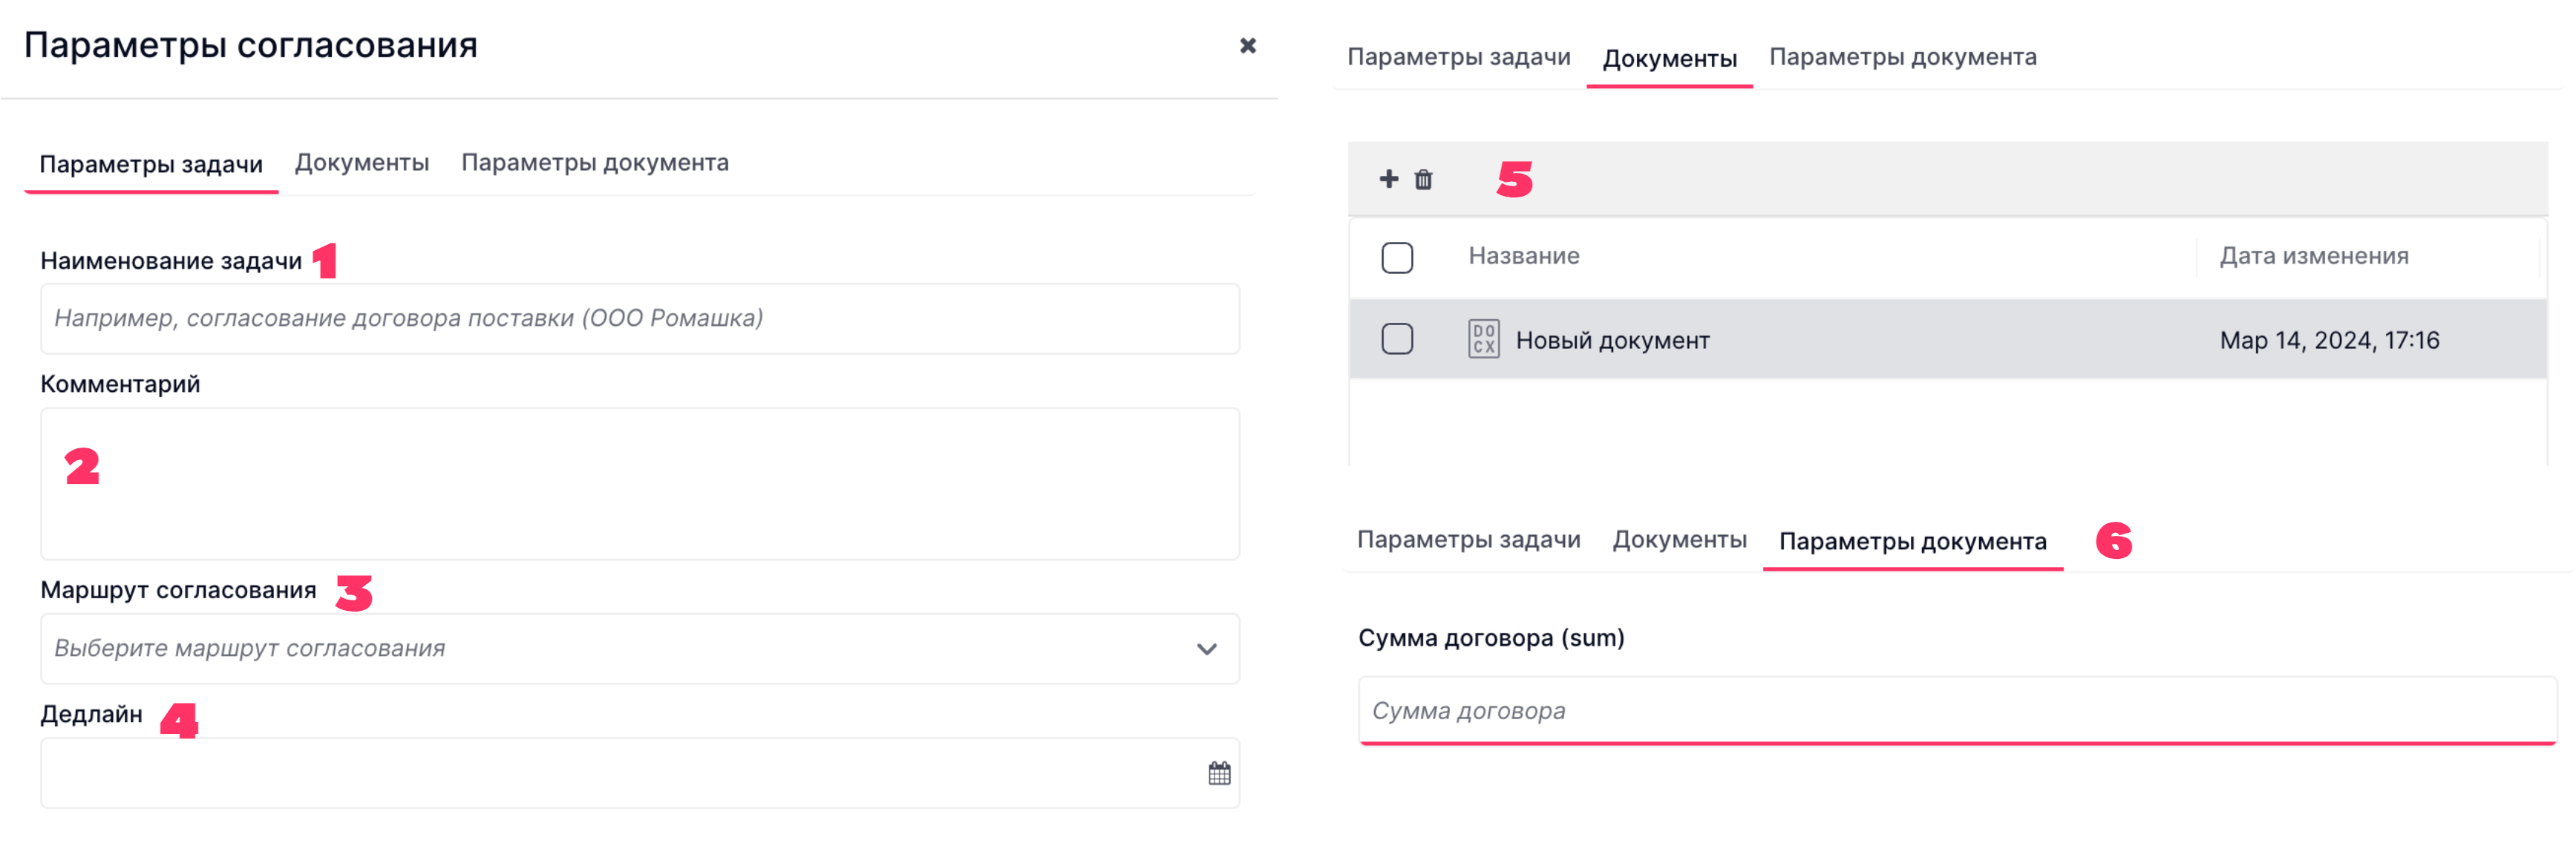Select Документы tab in bottom-right panel

click(x=1679, y=540)
